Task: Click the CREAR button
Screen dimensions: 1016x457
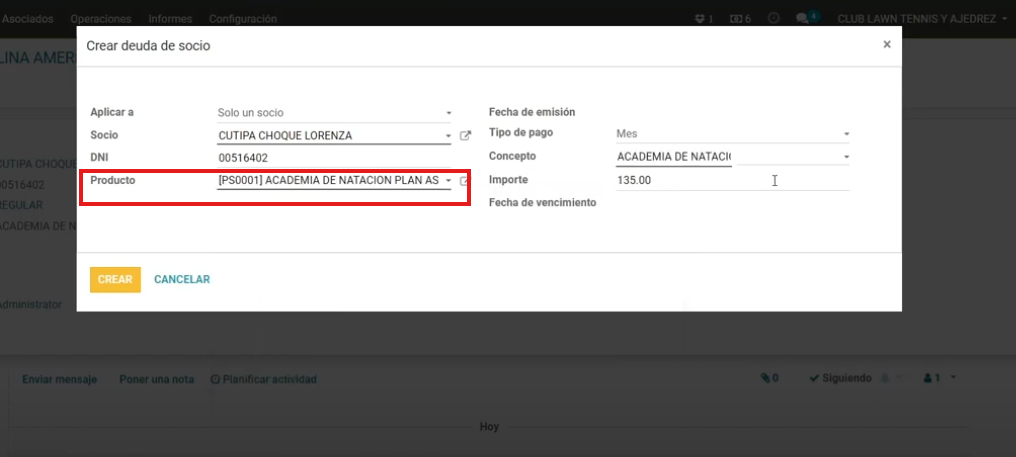Action: (x=115, y=279)
